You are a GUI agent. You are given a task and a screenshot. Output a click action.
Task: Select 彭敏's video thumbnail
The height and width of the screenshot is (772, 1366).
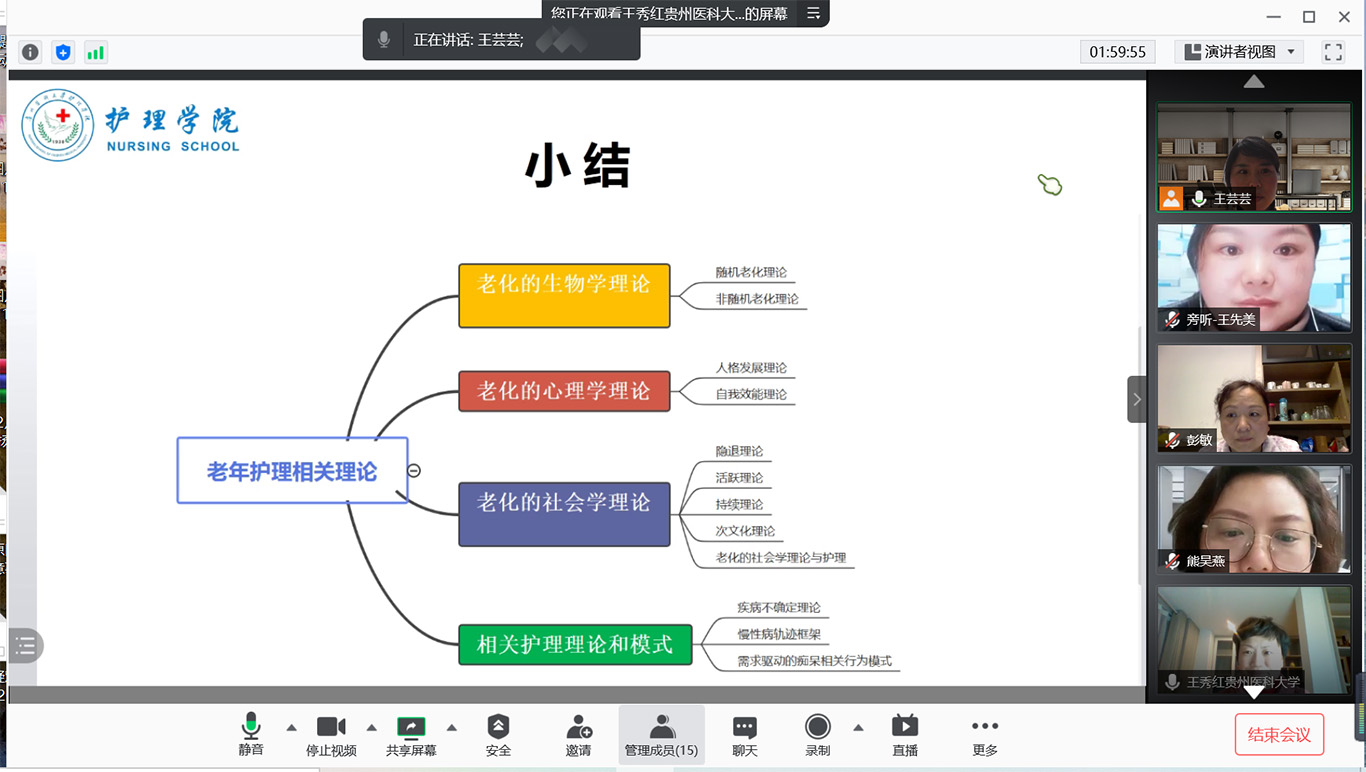1254,399
